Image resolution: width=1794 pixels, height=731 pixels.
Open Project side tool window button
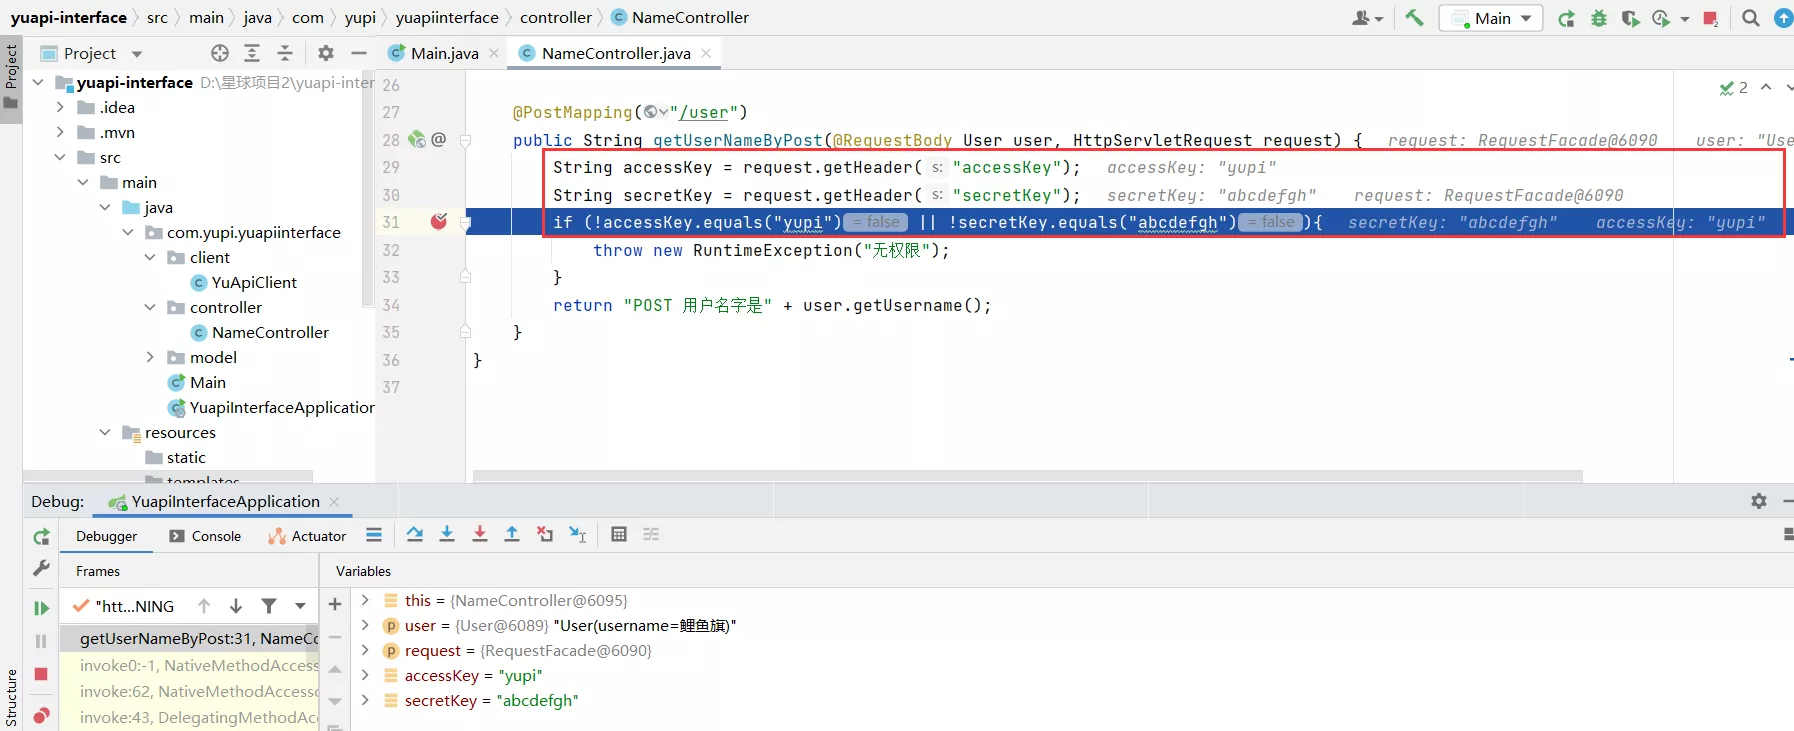[x=11, y=79]
